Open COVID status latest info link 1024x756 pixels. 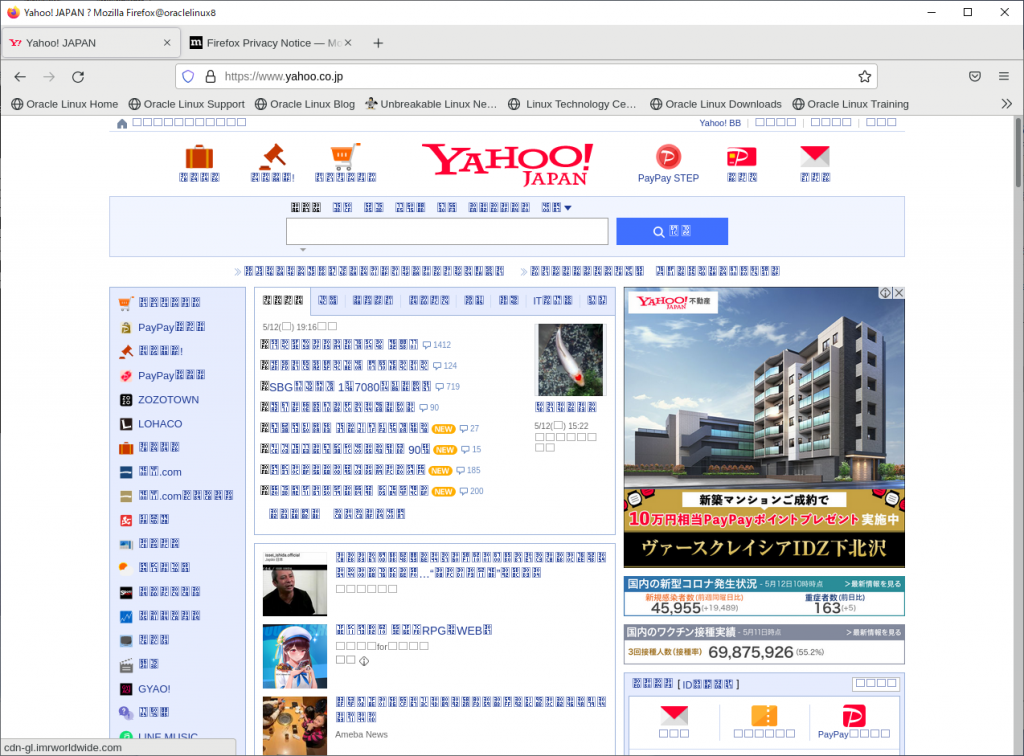[x=873, y=584]
